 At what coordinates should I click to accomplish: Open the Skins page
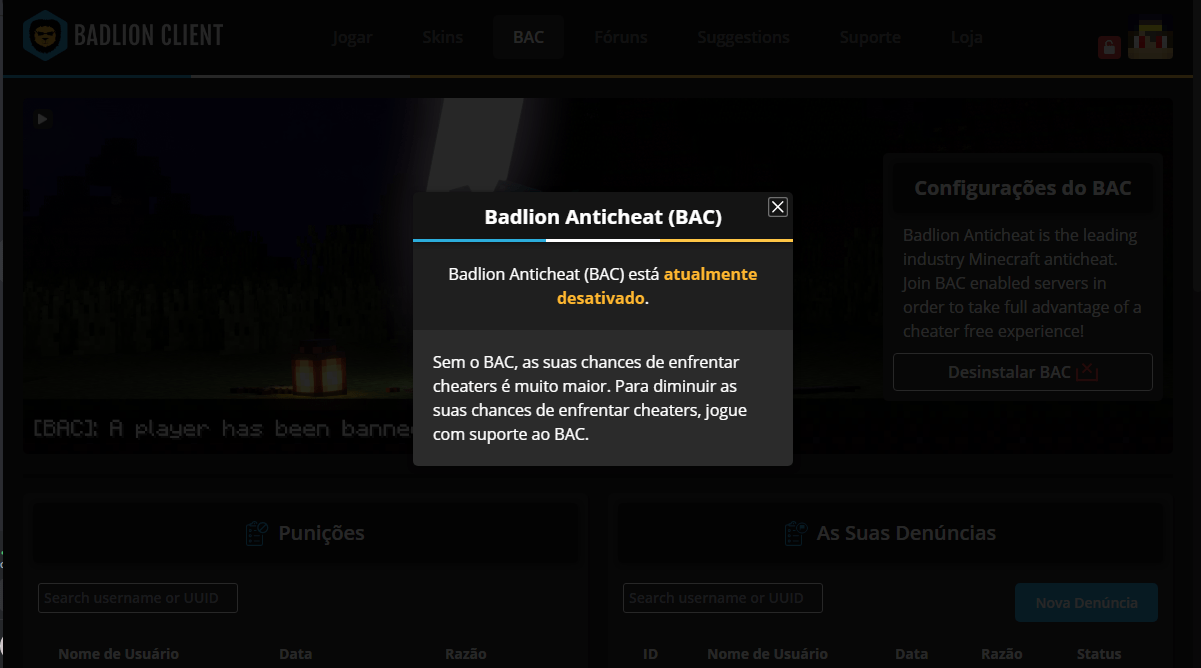443,38
